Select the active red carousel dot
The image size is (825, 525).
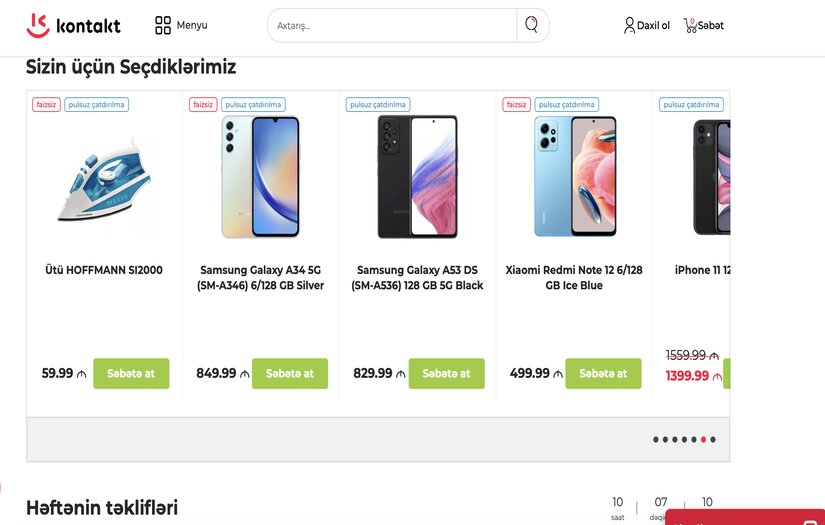(x=704, y=440)
